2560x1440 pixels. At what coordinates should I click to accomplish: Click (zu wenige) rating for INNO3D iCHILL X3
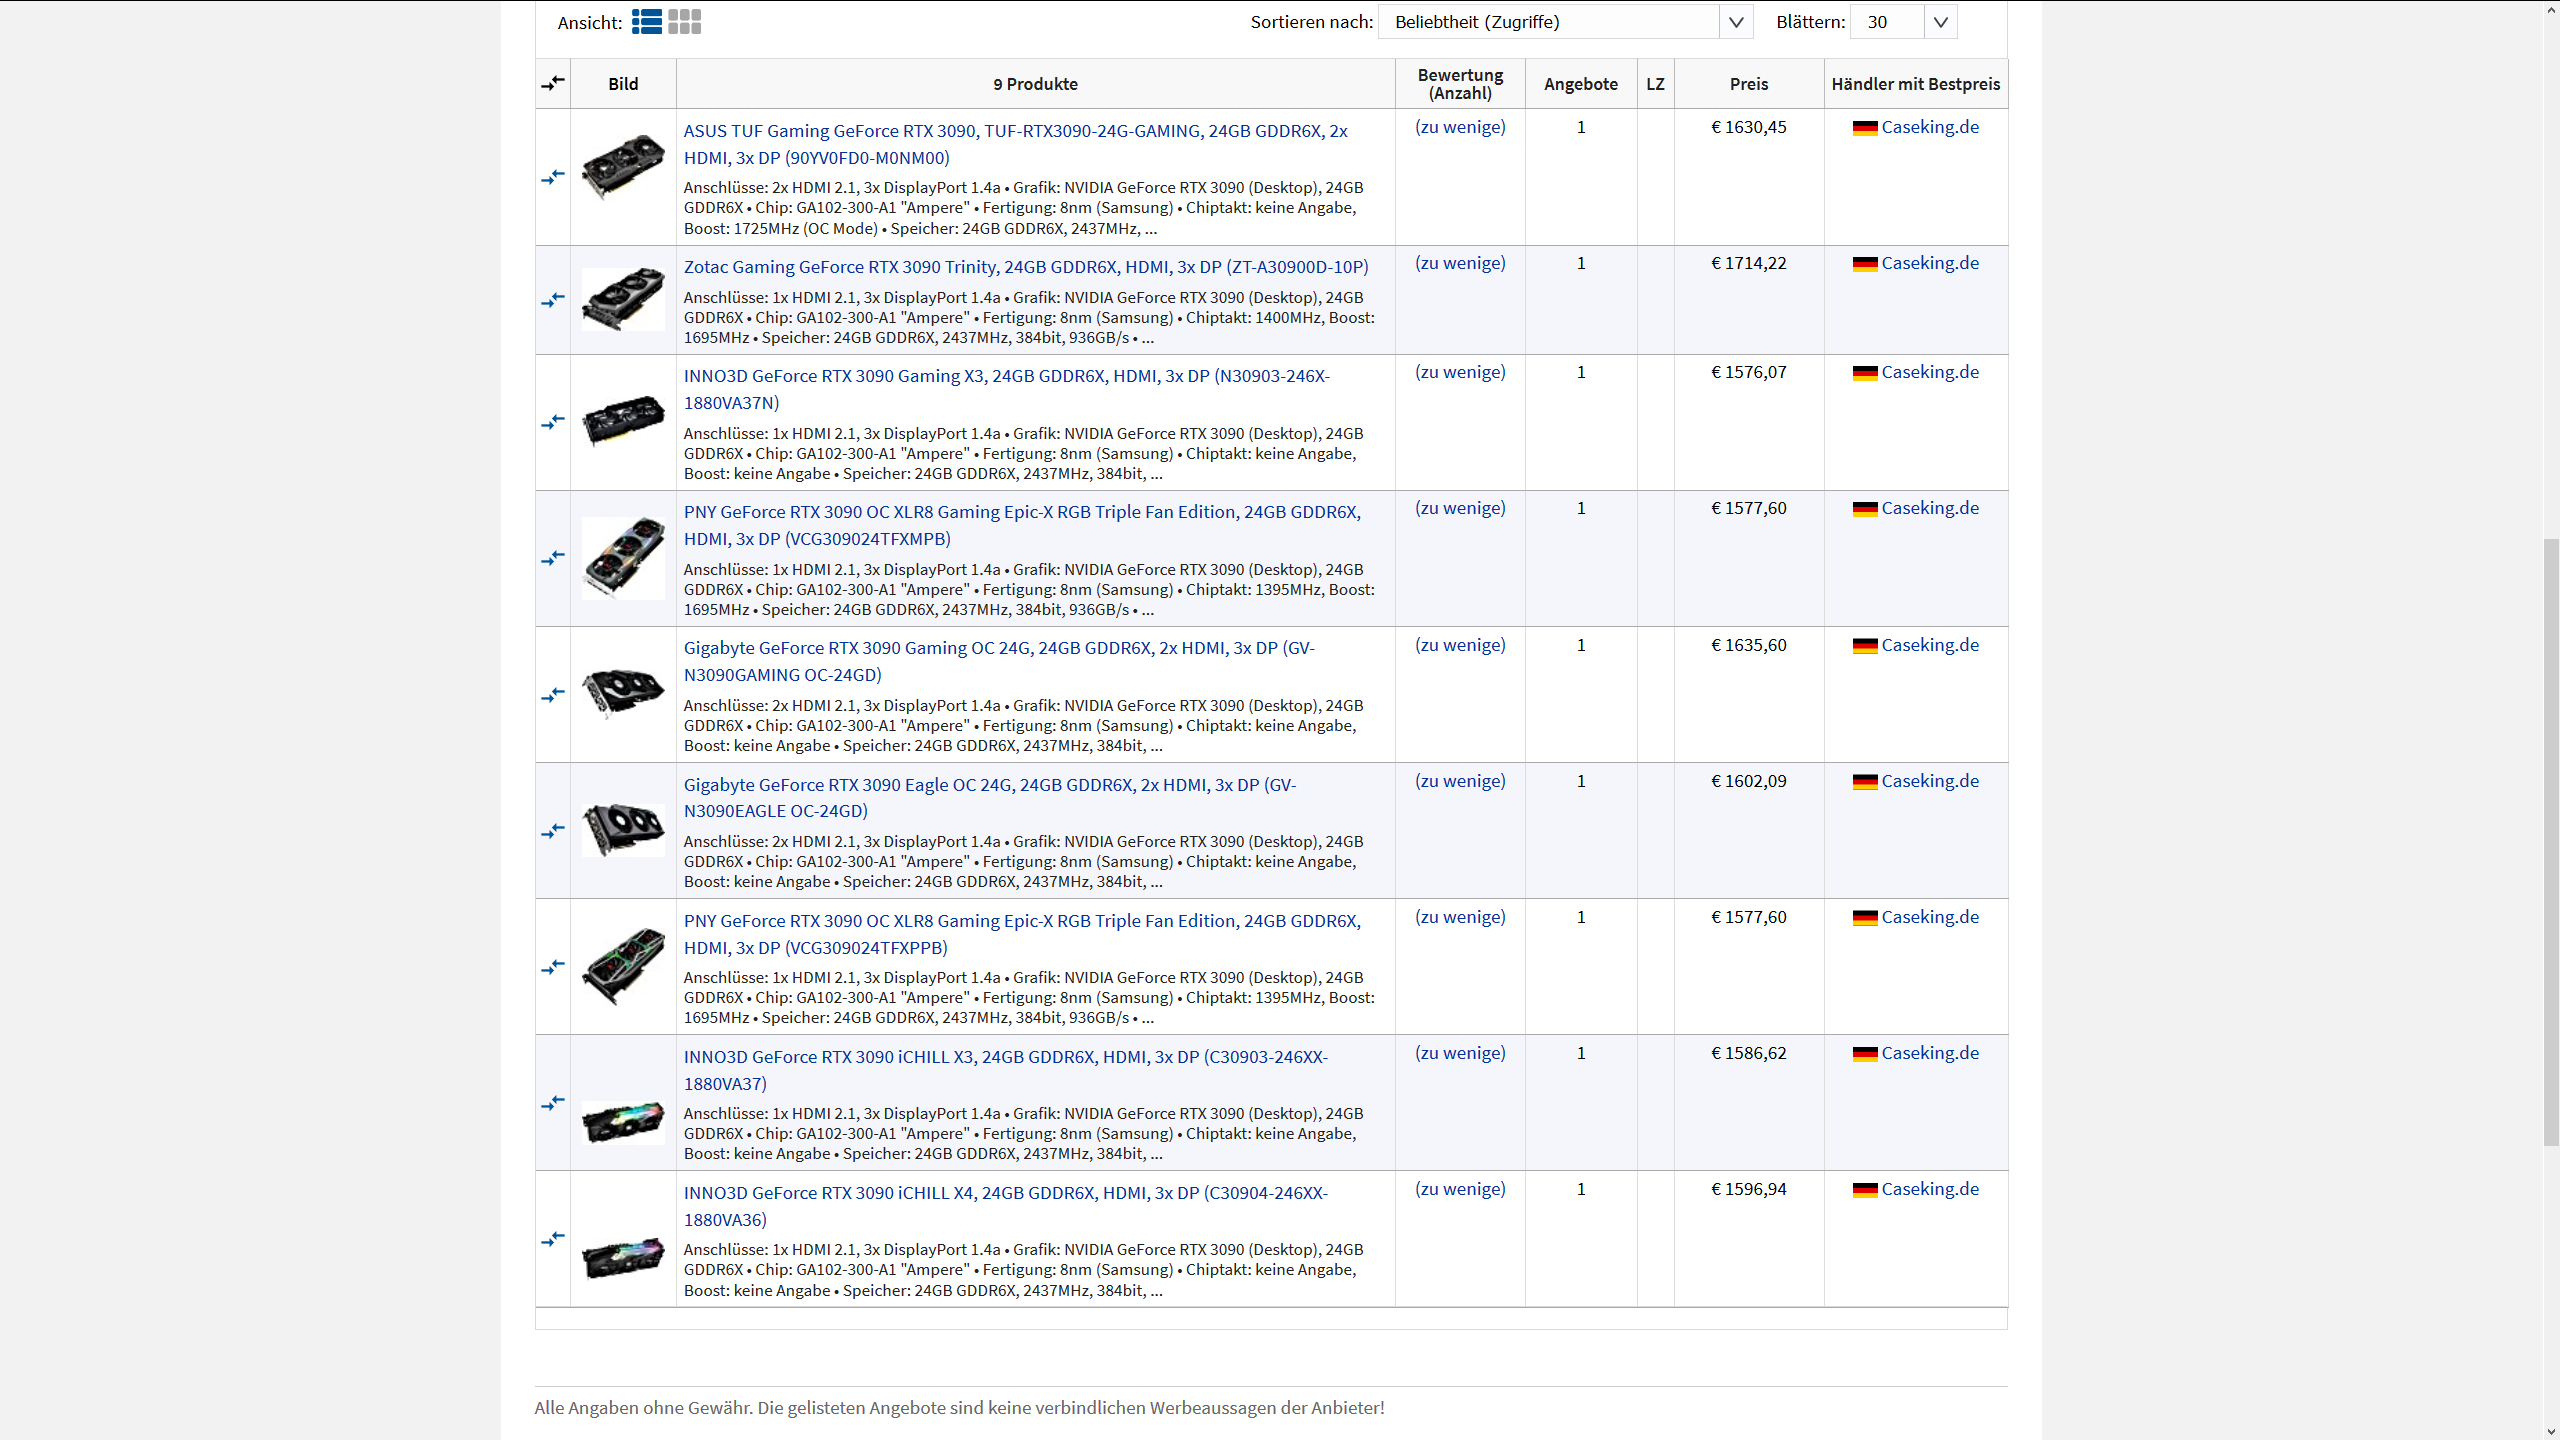coord(1459,1053)
